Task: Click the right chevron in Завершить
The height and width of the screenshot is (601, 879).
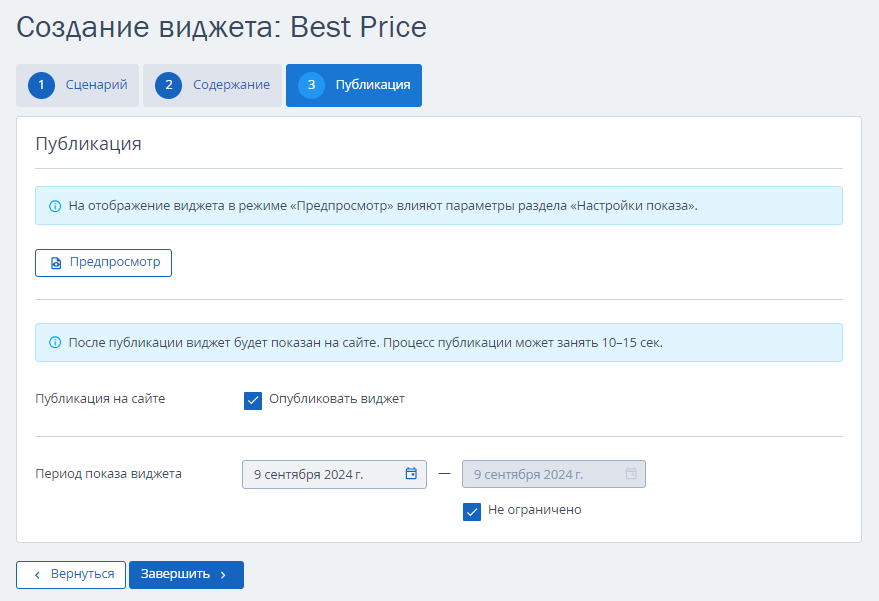Action: coord(223,575)
